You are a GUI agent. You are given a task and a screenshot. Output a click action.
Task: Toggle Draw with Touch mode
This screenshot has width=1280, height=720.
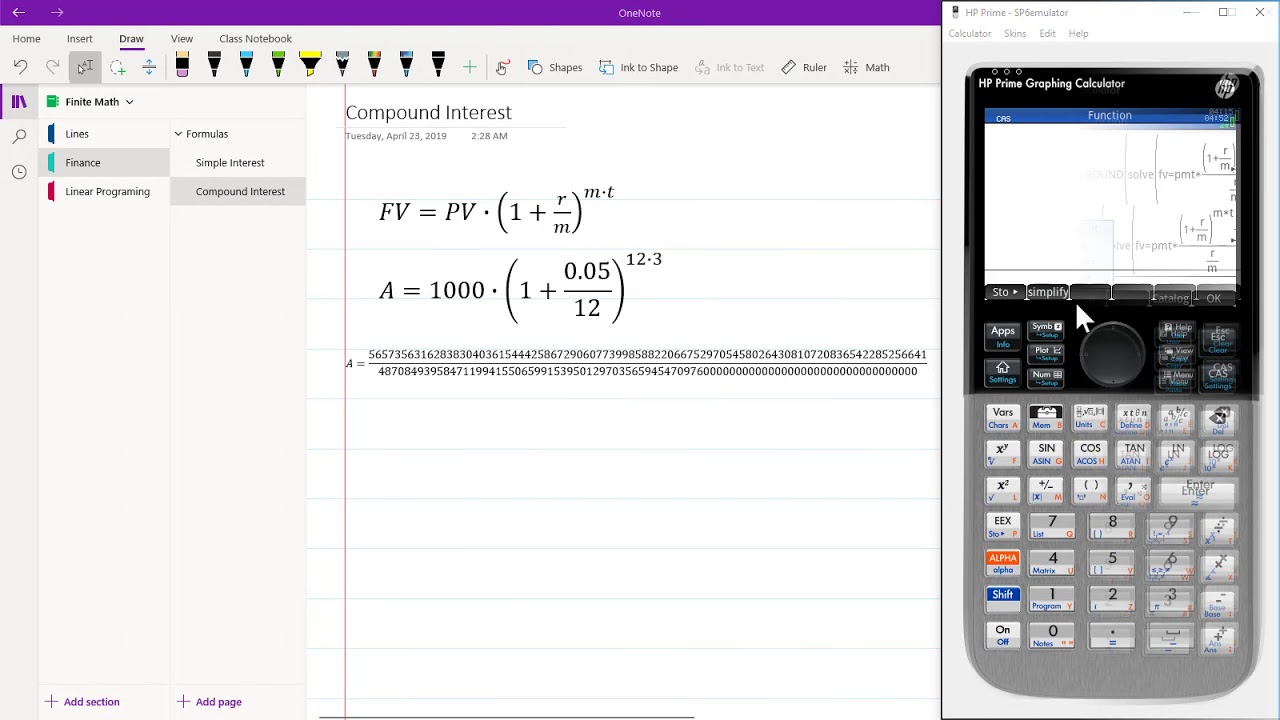502,67
